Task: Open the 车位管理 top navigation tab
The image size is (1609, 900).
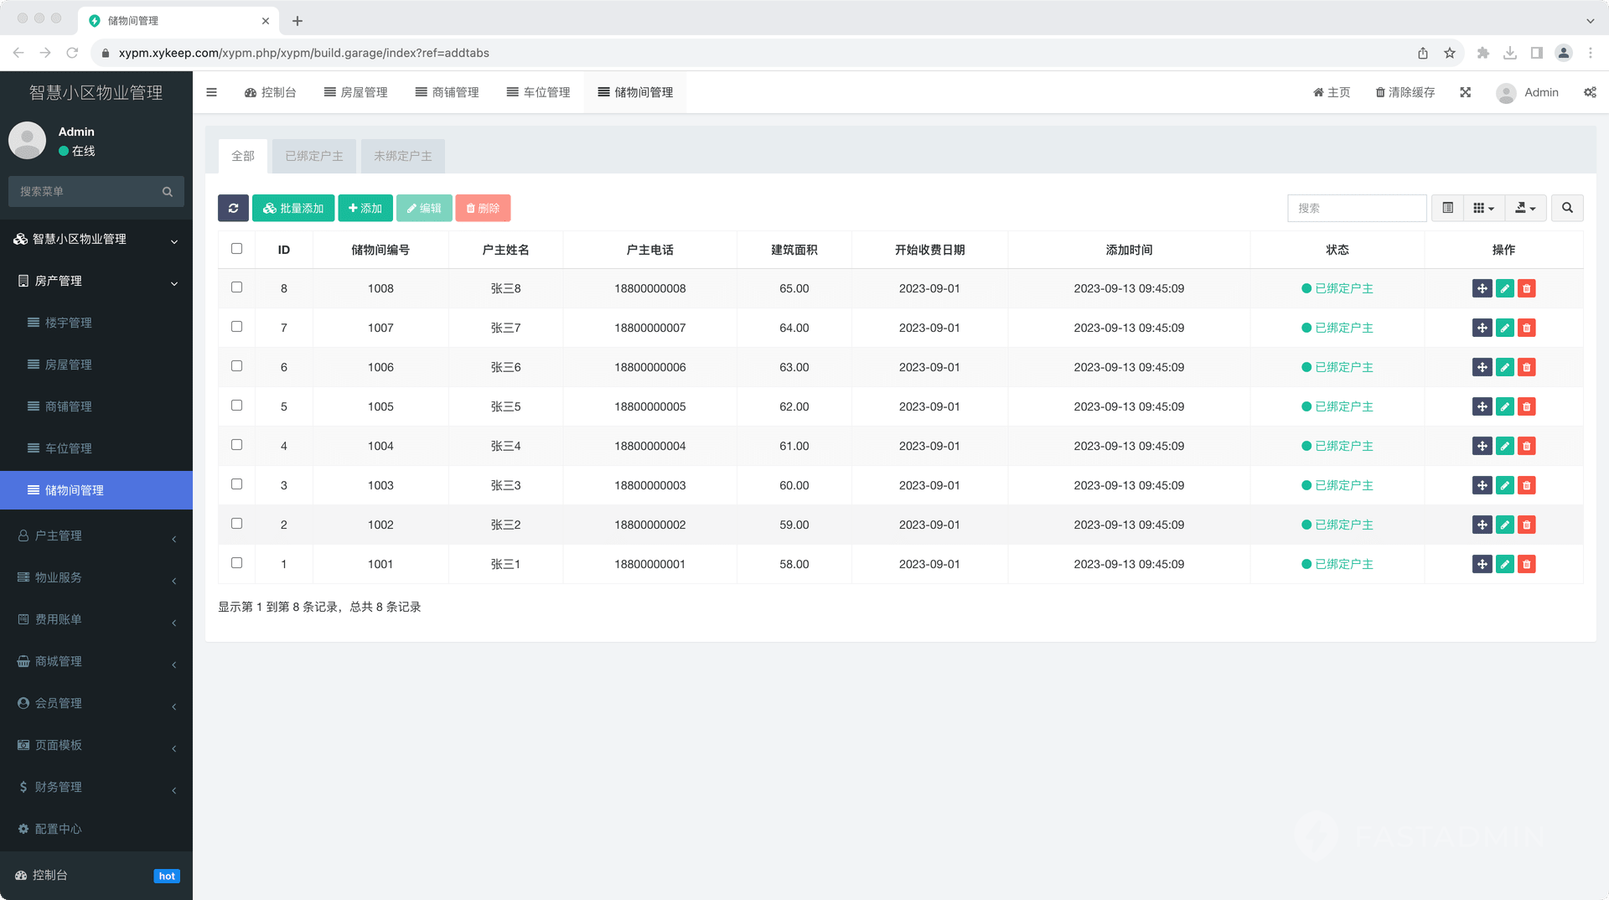Action: (x=538, y=92)
